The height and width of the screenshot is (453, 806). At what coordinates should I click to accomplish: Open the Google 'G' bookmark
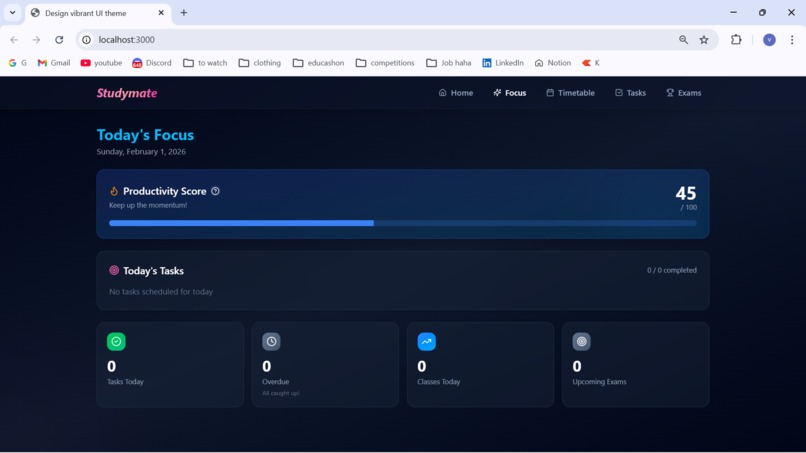[17, 63]
